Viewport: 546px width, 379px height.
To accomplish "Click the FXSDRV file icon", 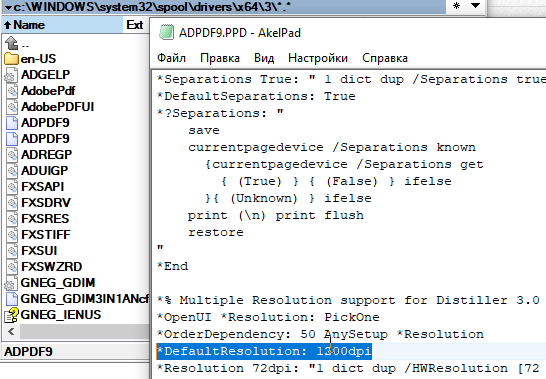I will click(x=11, y=203).
